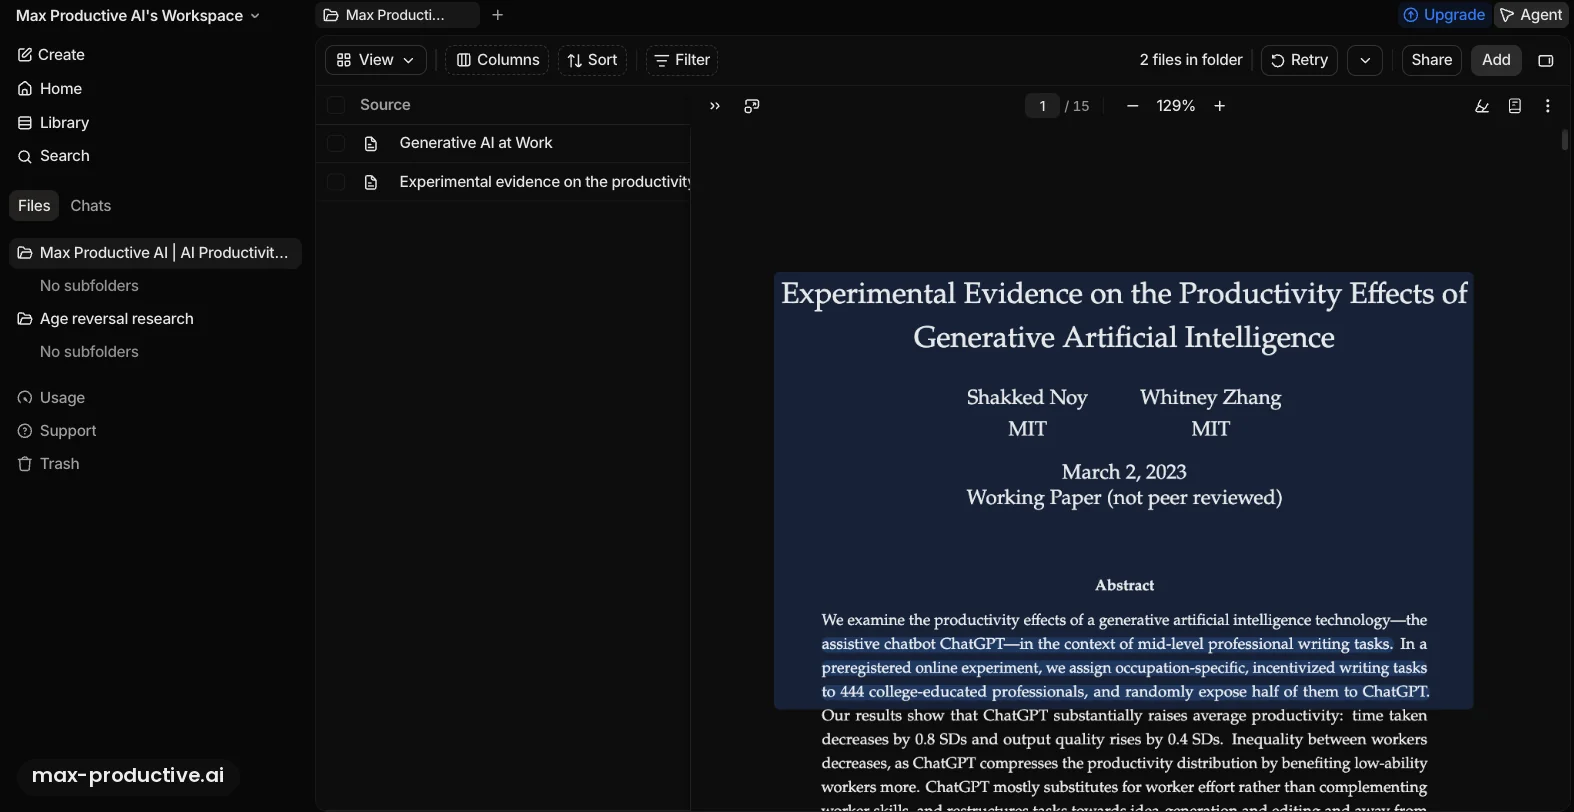Image resolution: width=1574 pixels, height=812 pixels.
Task: Open the Library section
Action: coord(54,123)
